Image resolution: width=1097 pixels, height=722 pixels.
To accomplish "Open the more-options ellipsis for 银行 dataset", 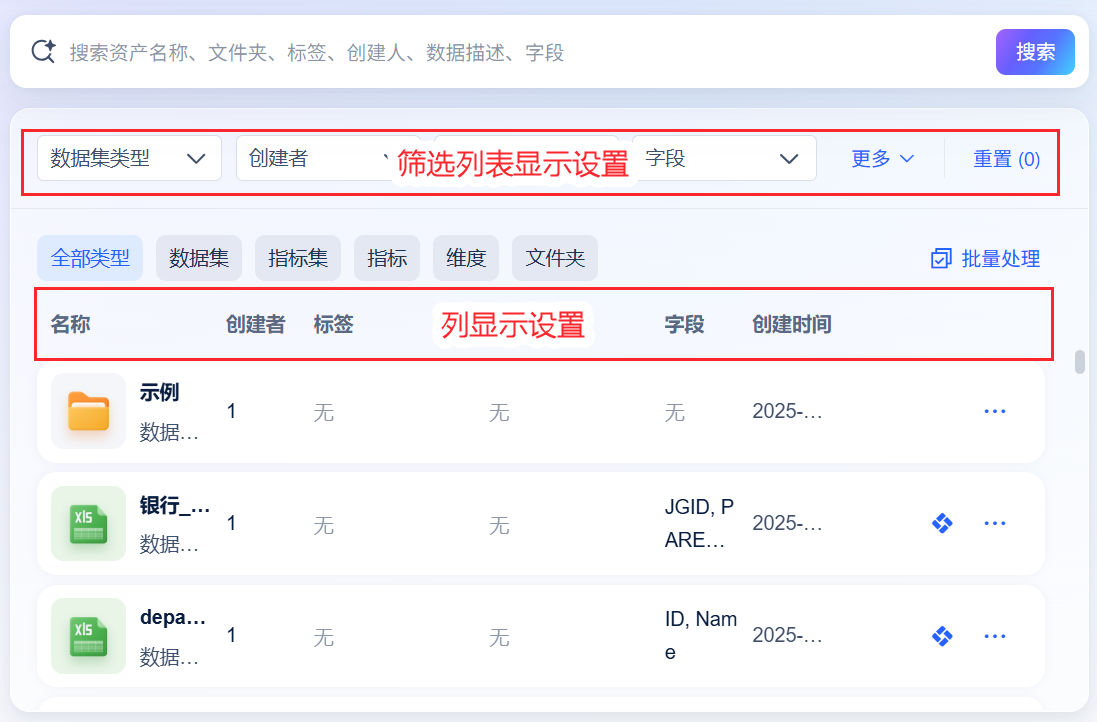I will pyautogui.click(x=994, y=523).
